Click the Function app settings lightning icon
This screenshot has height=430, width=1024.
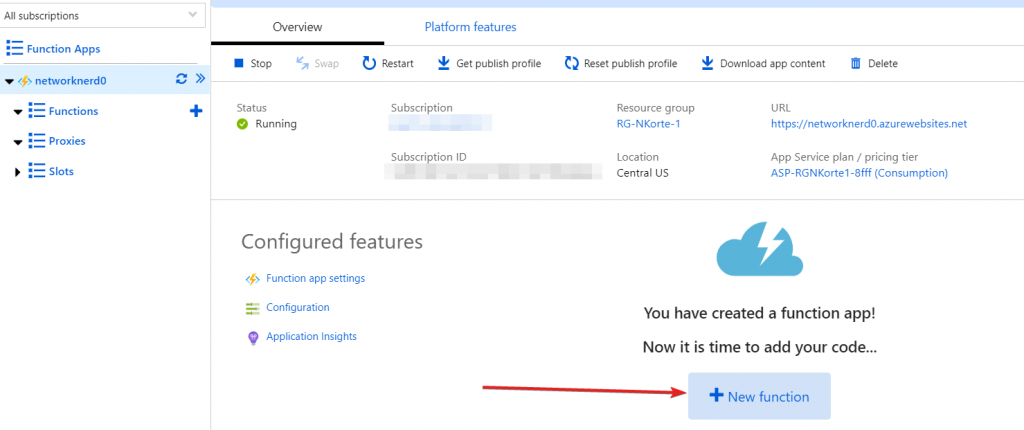click(x=253, y=279)
